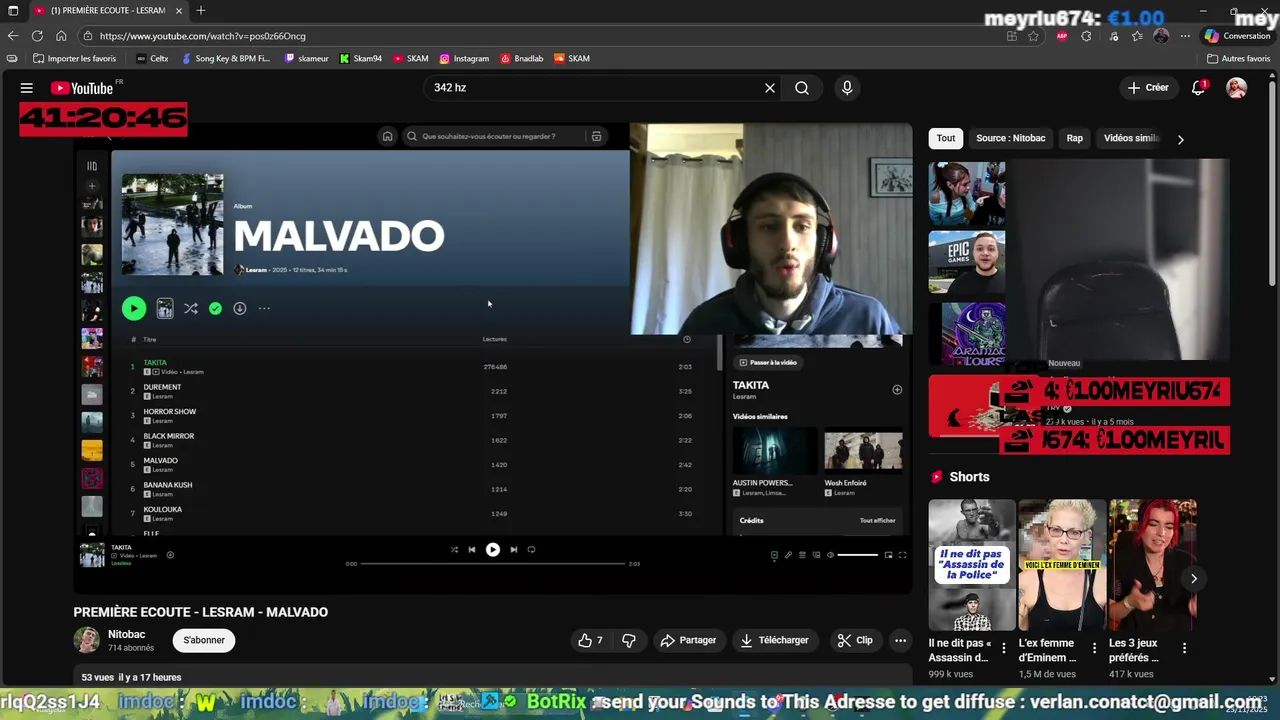Open the AdBlock Plus extension
The height and width of the screenshot is (720, 1280).
pos(1062,36)
